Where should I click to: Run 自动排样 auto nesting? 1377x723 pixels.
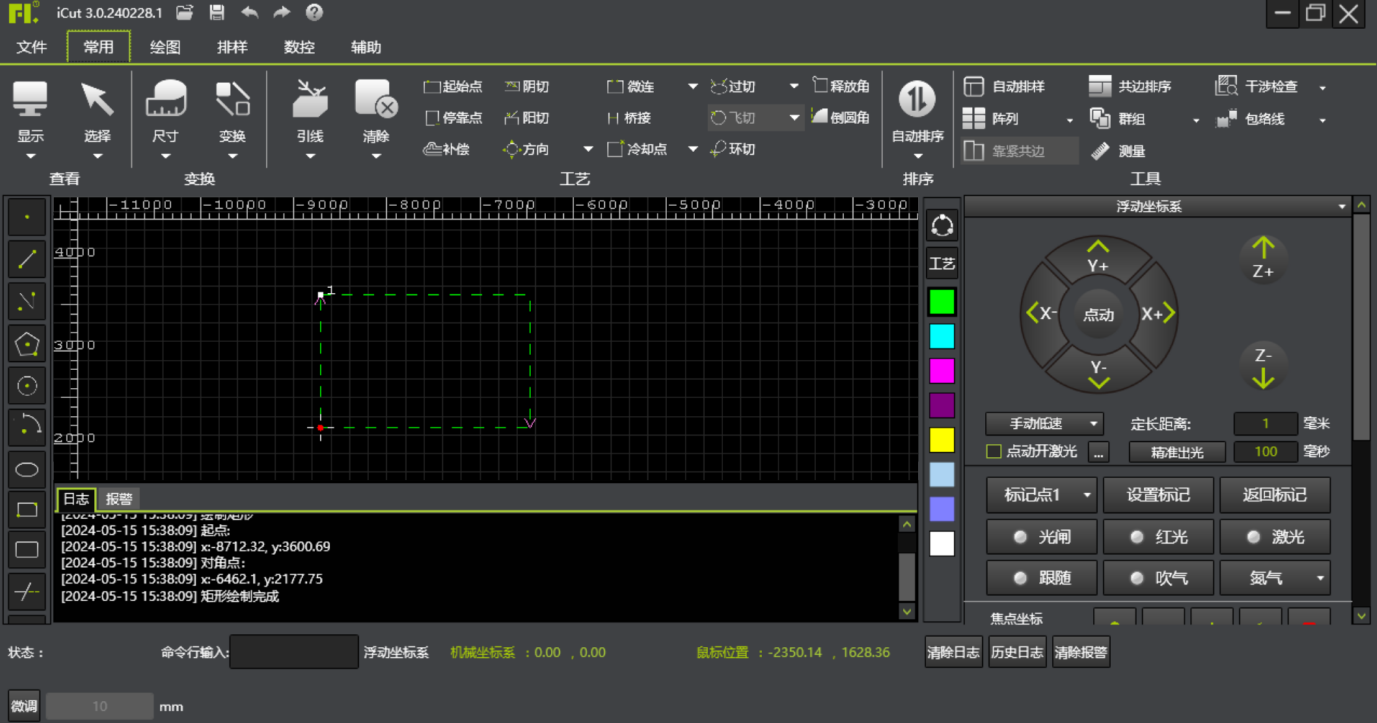coord(1005,87)
